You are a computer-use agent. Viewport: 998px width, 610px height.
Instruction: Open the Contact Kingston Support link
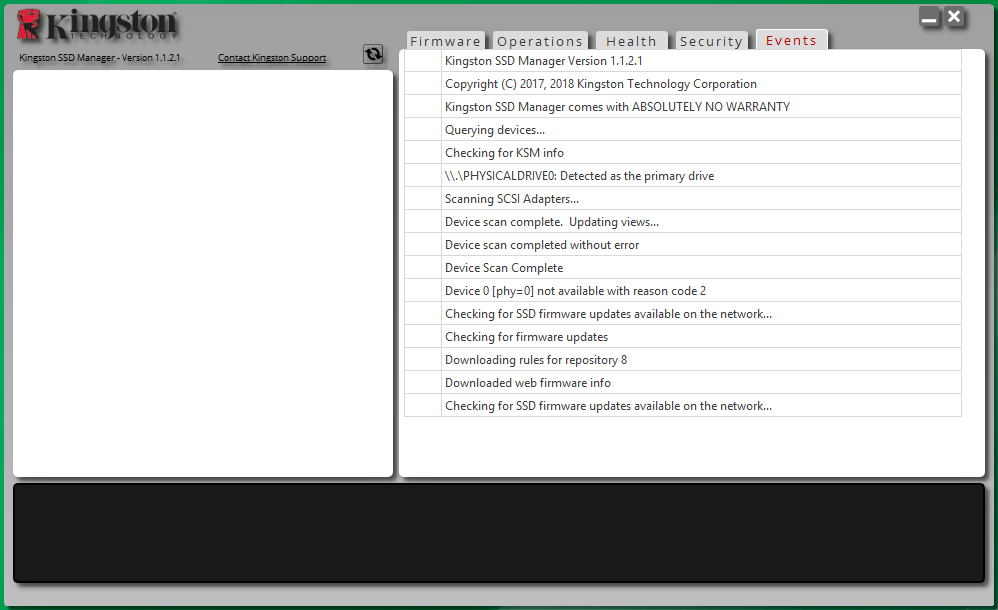coord(272,57)
